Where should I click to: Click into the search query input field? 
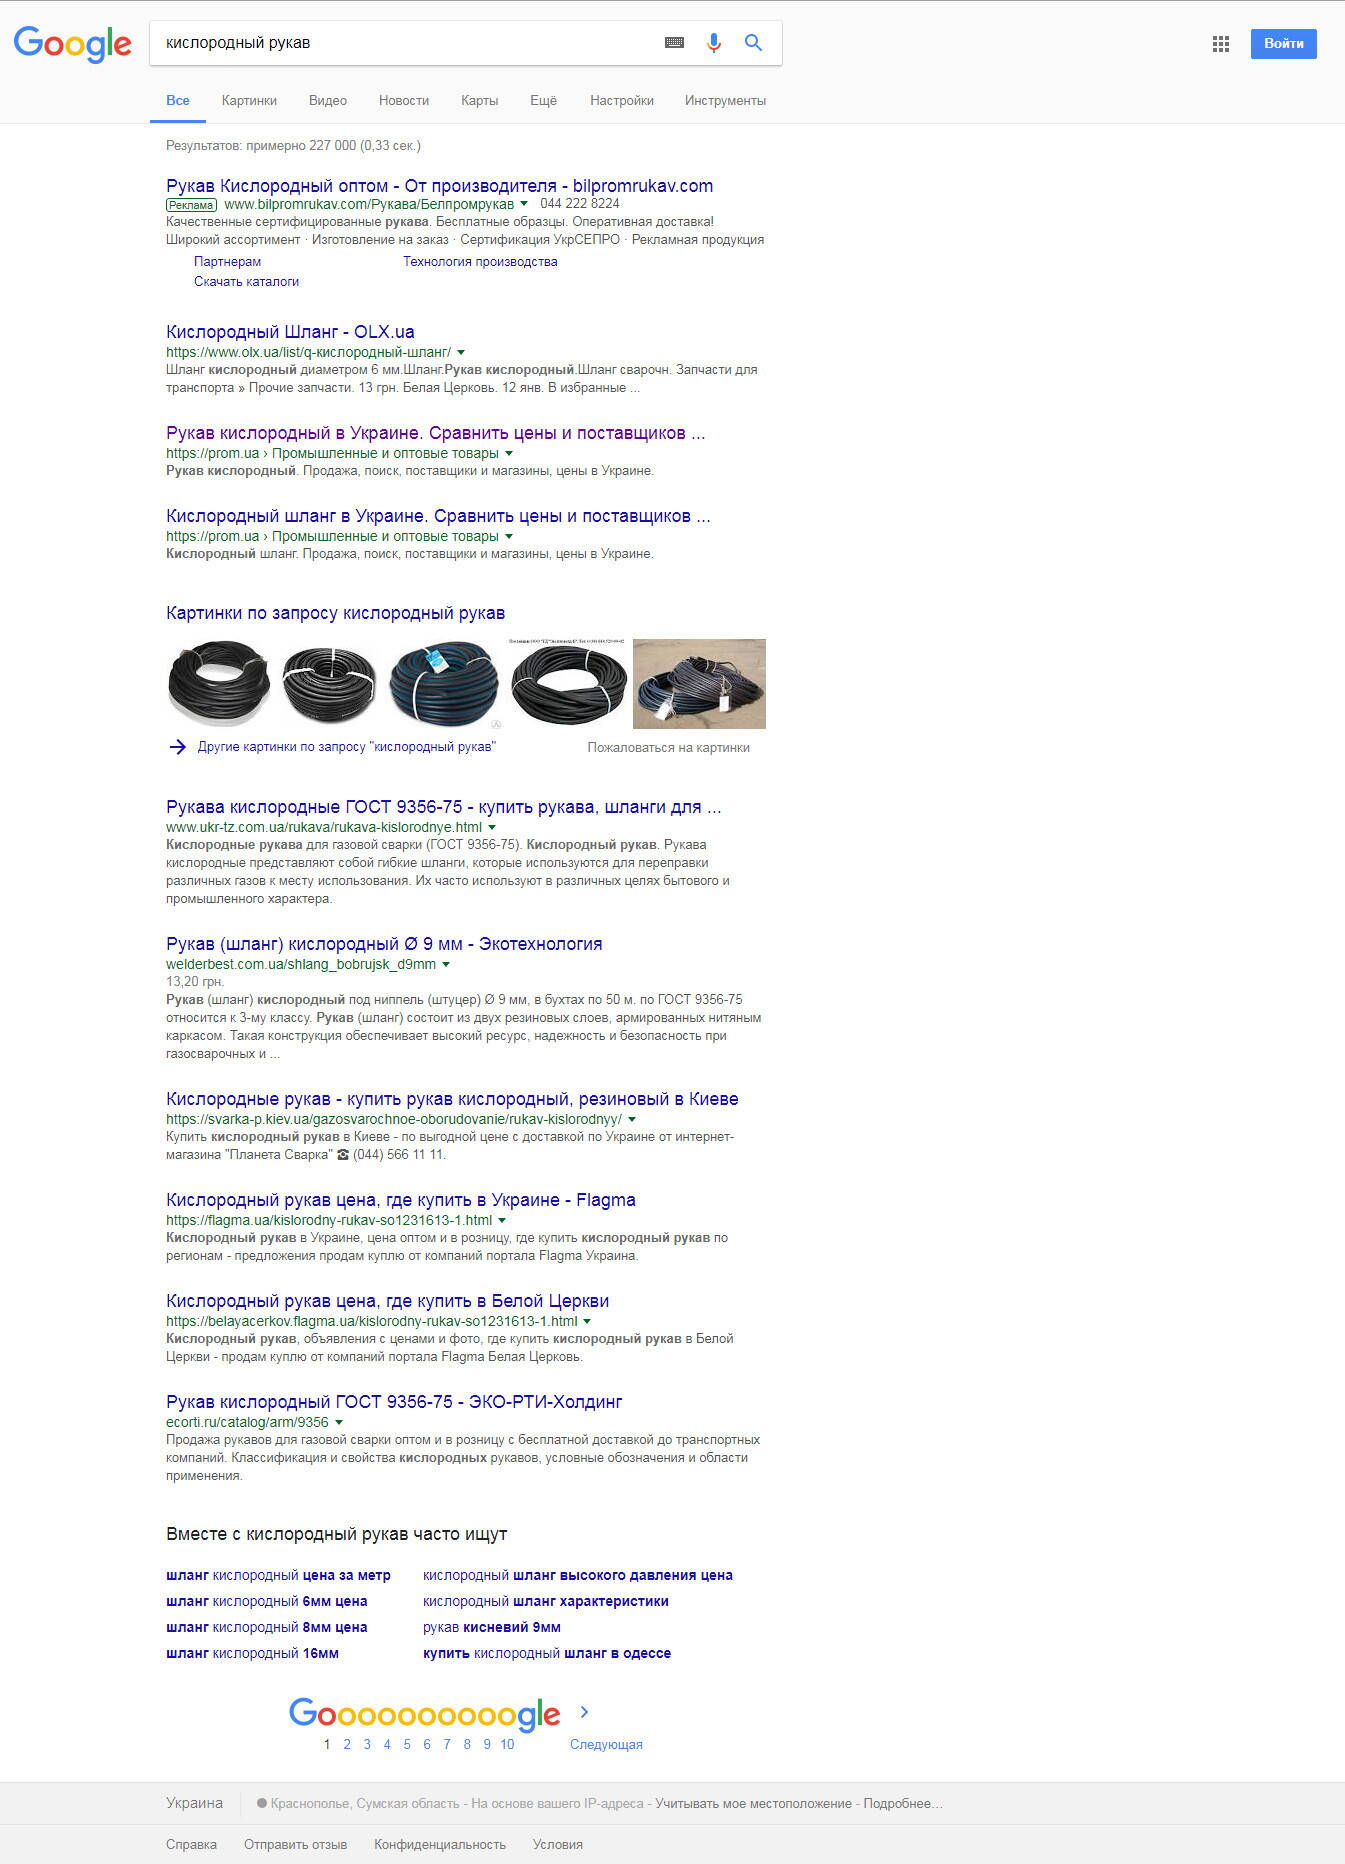pyautogui.click(x=400, y=43)
